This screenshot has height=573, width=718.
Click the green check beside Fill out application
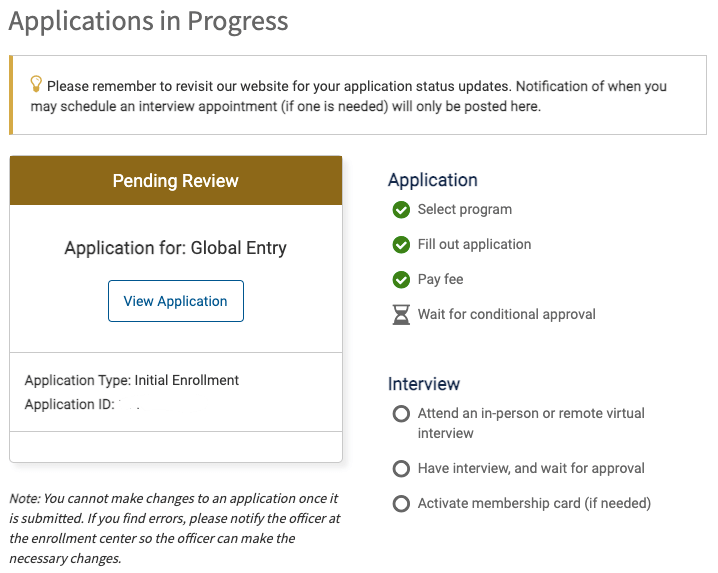point(401,245)
